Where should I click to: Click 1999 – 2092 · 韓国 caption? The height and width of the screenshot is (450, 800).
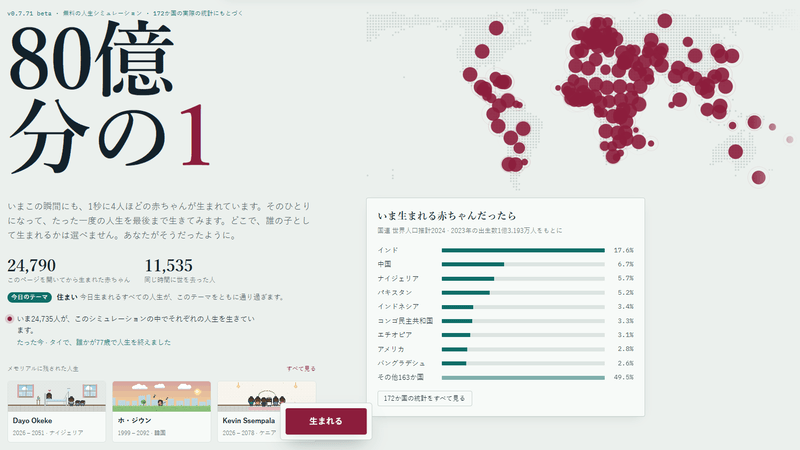coord(142,433)
